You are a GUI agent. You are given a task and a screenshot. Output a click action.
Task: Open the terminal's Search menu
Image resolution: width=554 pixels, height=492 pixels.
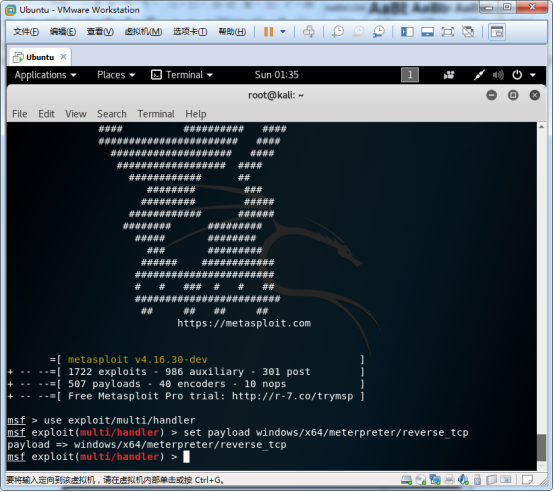tap(112, 114)
